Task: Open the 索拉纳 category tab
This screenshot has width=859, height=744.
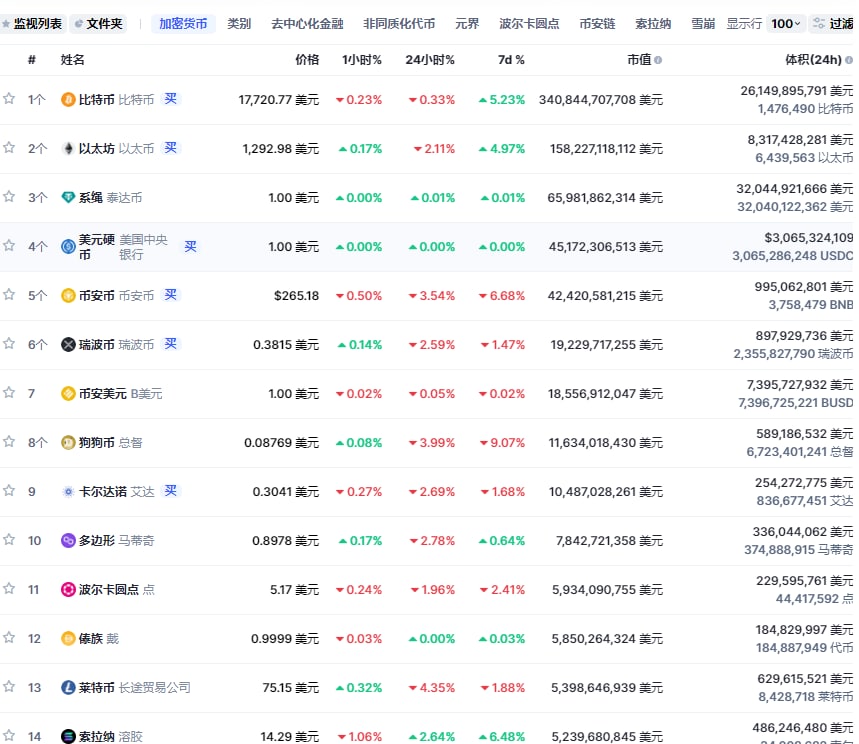Action: (653, 24)
